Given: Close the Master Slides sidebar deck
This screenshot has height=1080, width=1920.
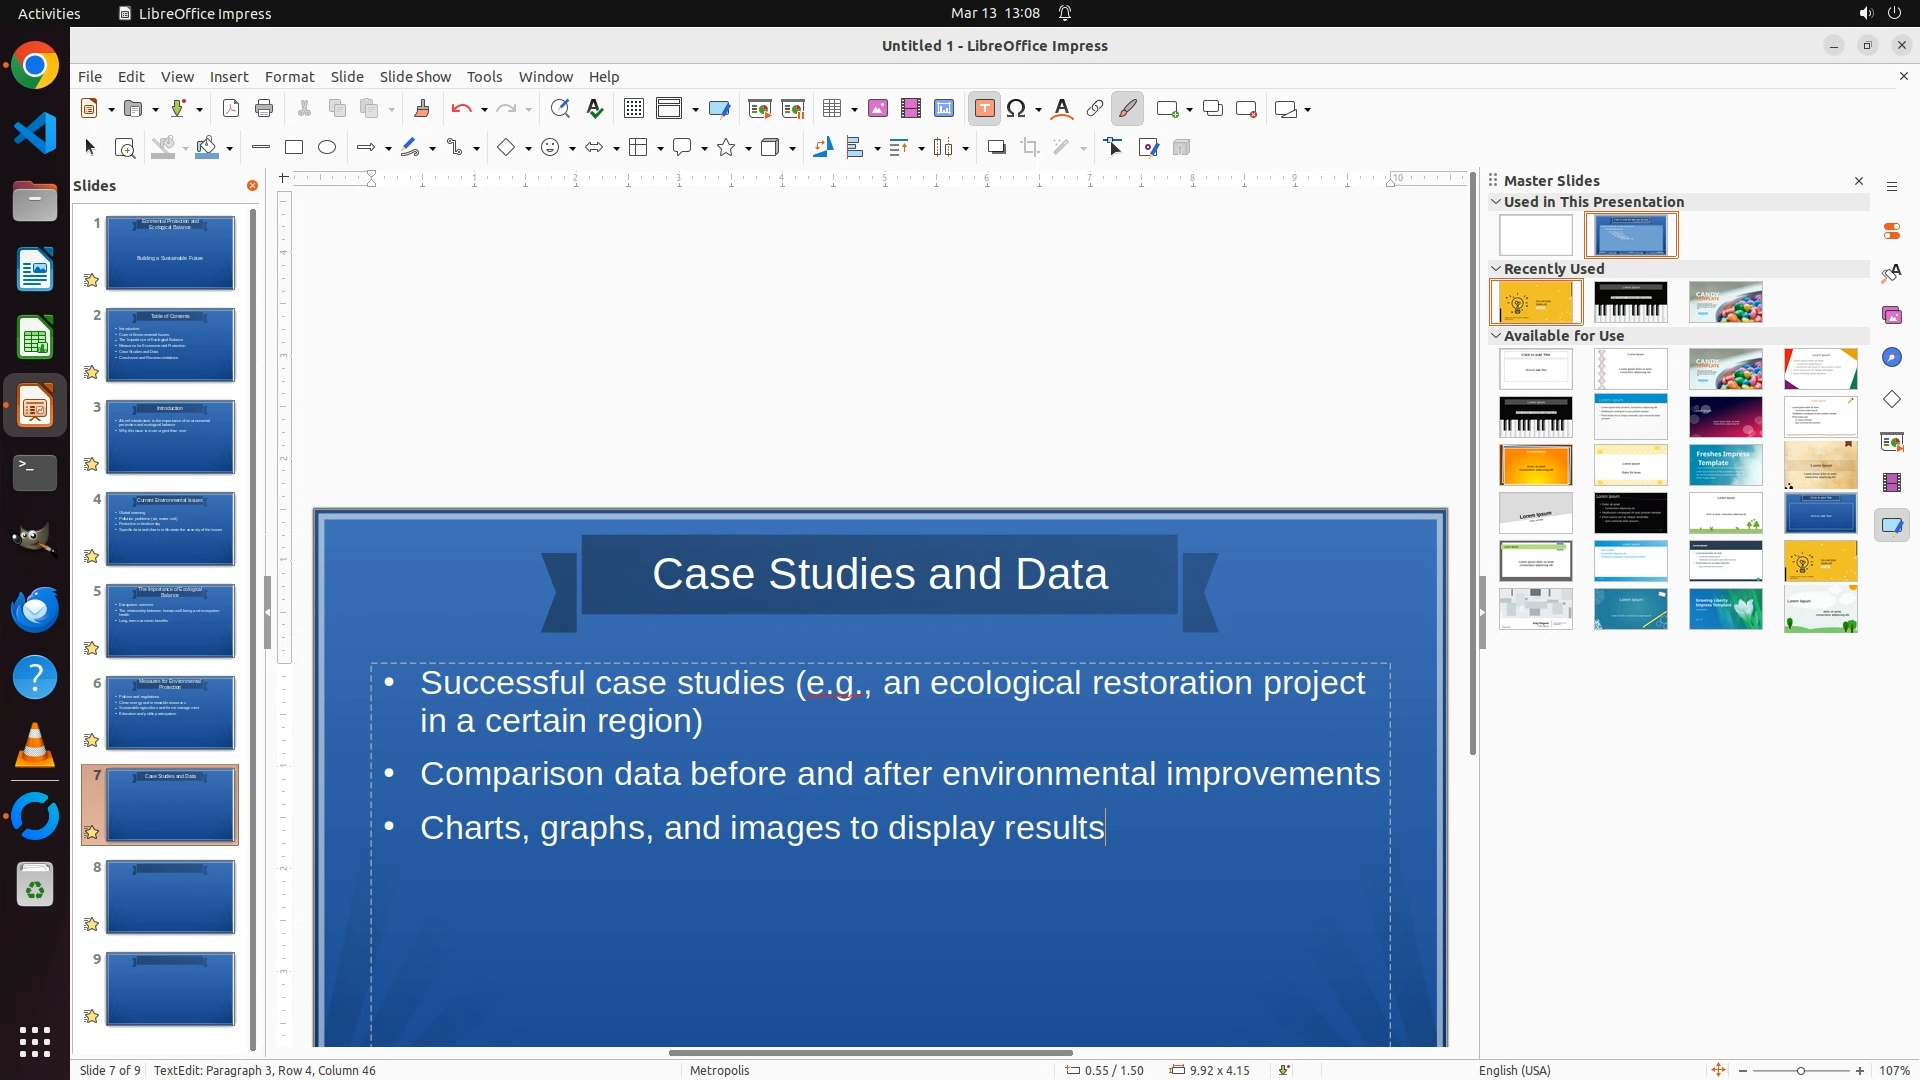Looking at the screenshot, I should click(x=1859, y=181).
